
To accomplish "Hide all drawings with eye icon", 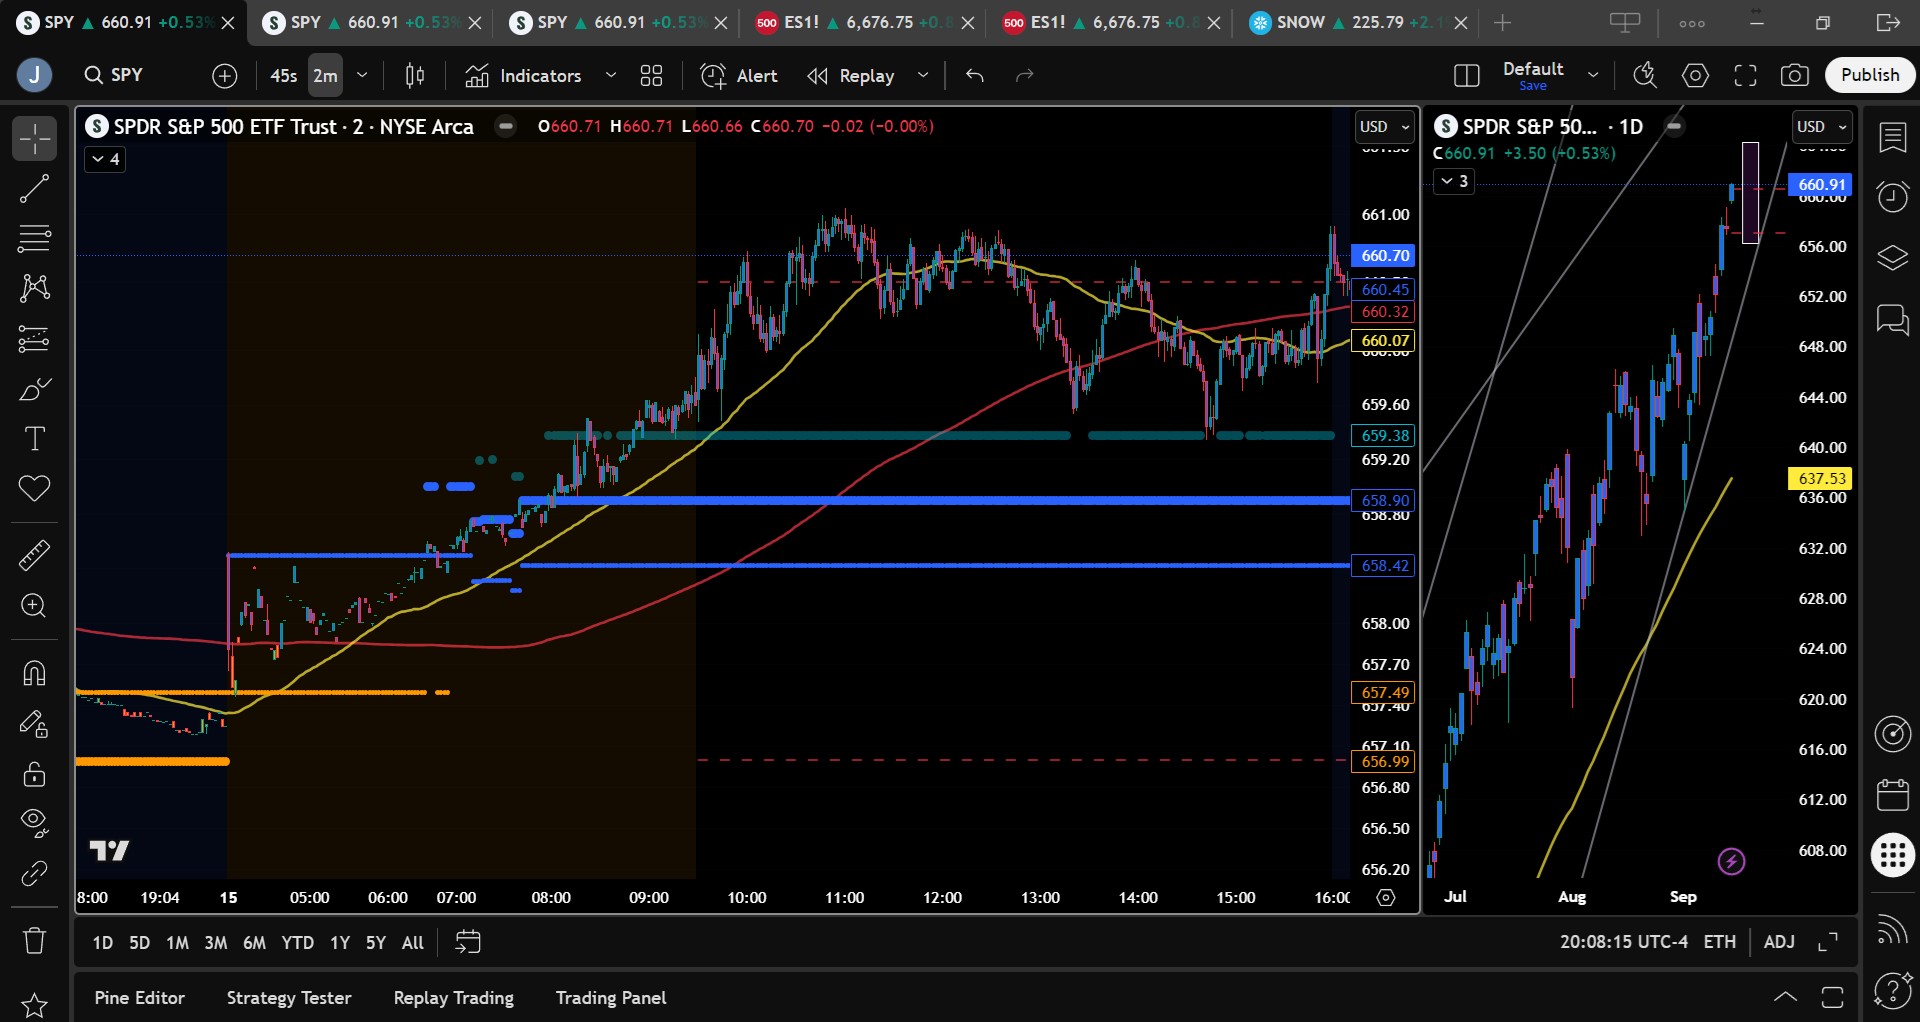I will 34,823.
